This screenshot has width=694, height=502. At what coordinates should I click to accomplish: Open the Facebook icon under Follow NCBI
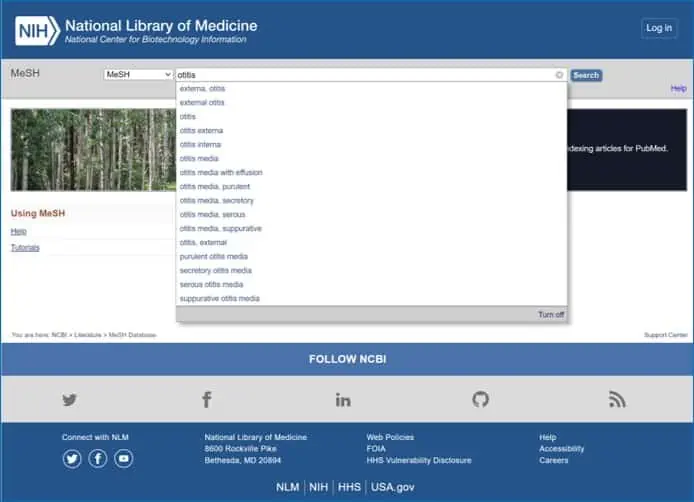coord(207,400)
